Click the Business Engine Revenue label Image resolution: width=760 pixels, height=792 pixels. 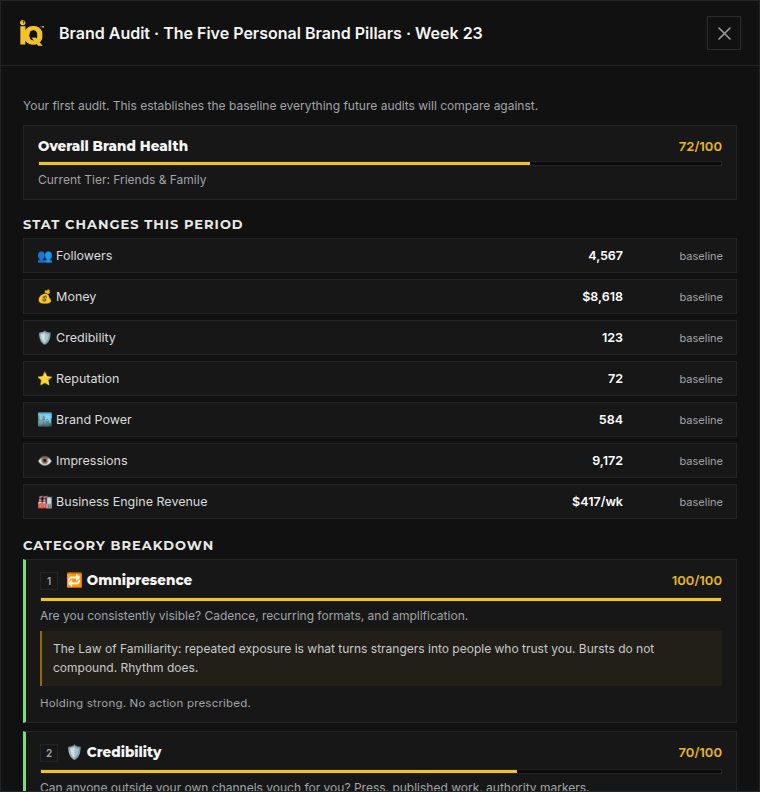pyautogui.click(x=131, y=502)
